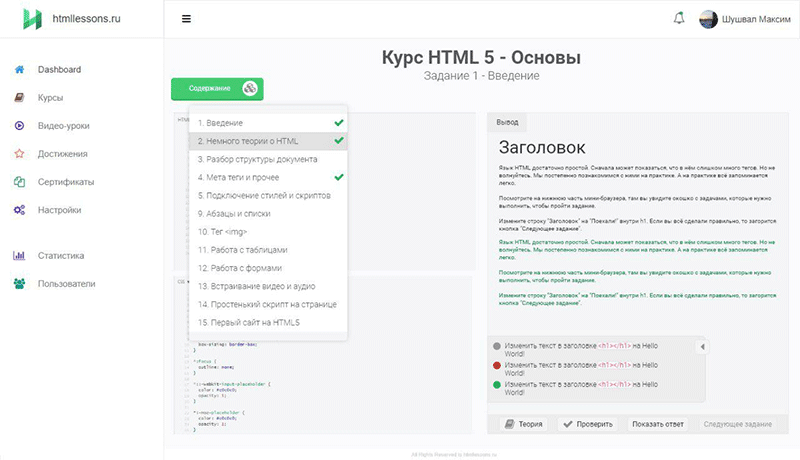Click the gray status task indicator
Screen dimensions: 800x460
tap(497, 346)
